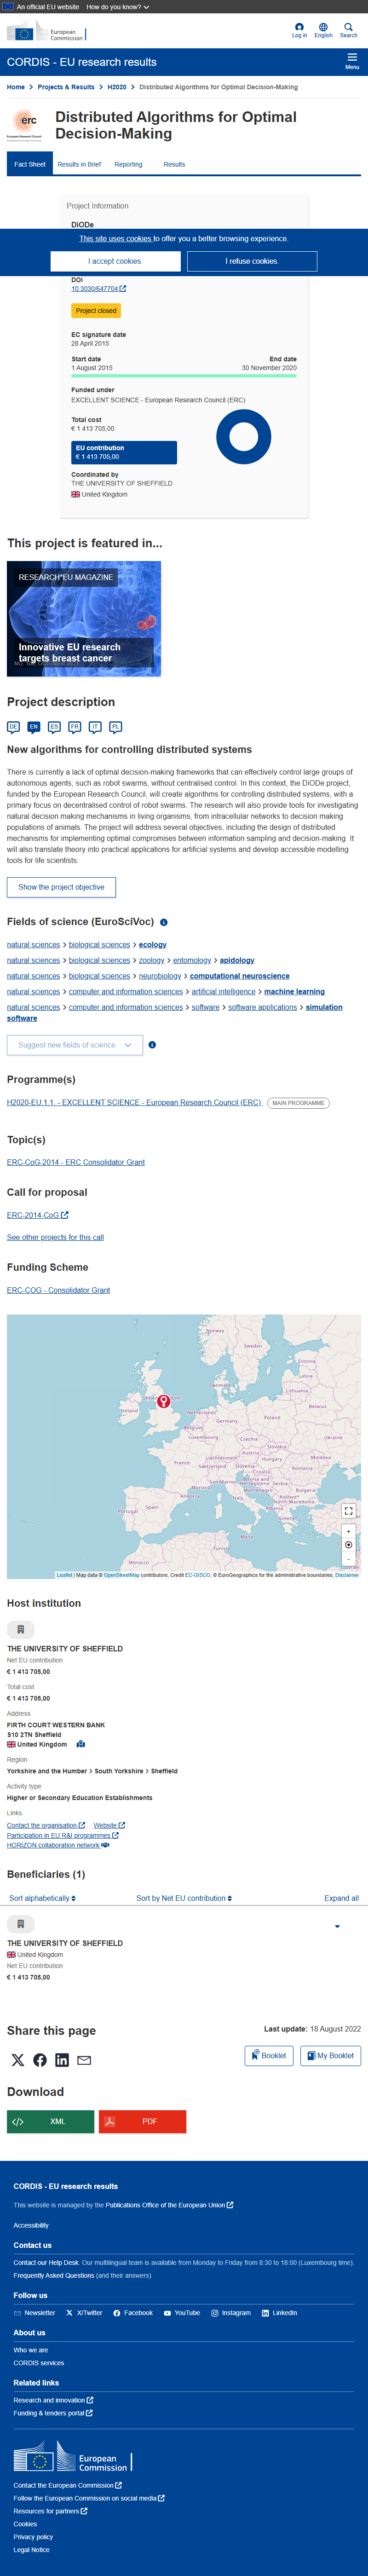This screenshot has width=368, height=2576.
Task: Zoom in on the map
Action: point(348,1531)
